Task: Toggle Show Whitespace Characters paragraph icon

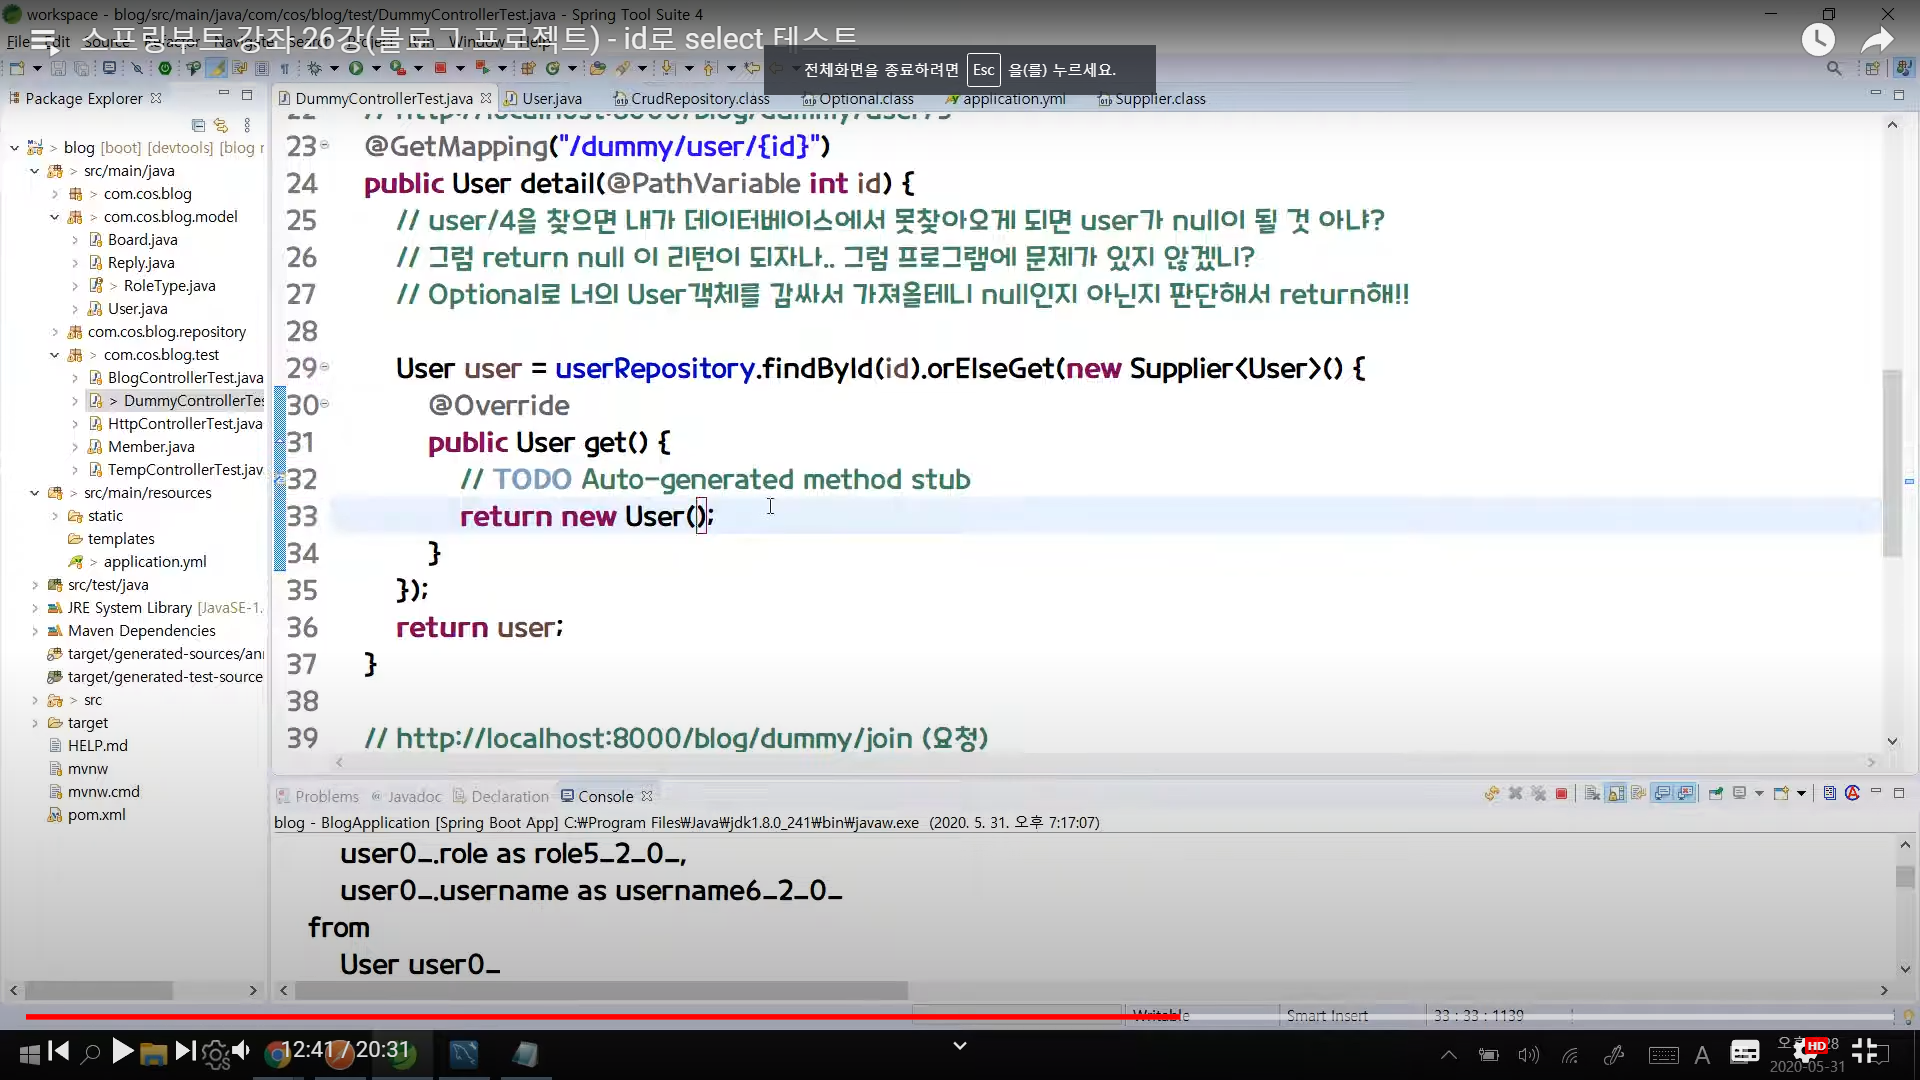Action: (285, 68)
